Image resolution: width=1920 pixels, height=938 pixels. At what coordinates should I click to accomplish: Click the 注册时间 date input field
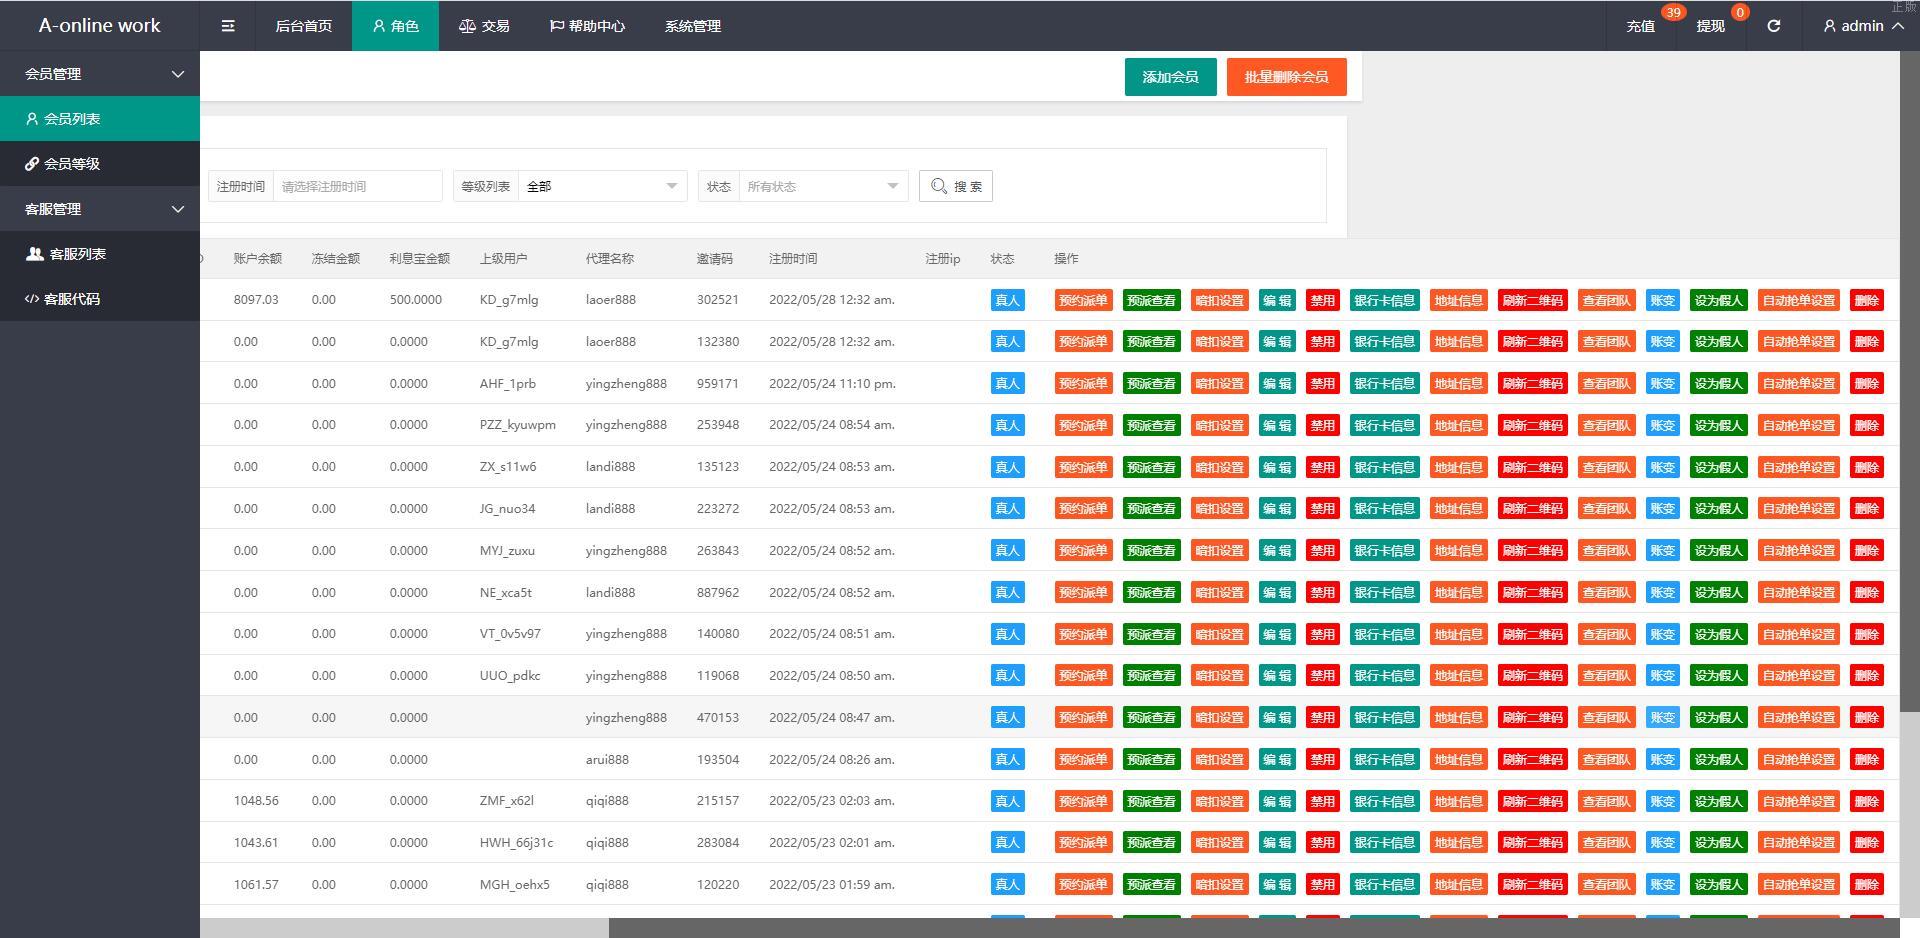357,186
